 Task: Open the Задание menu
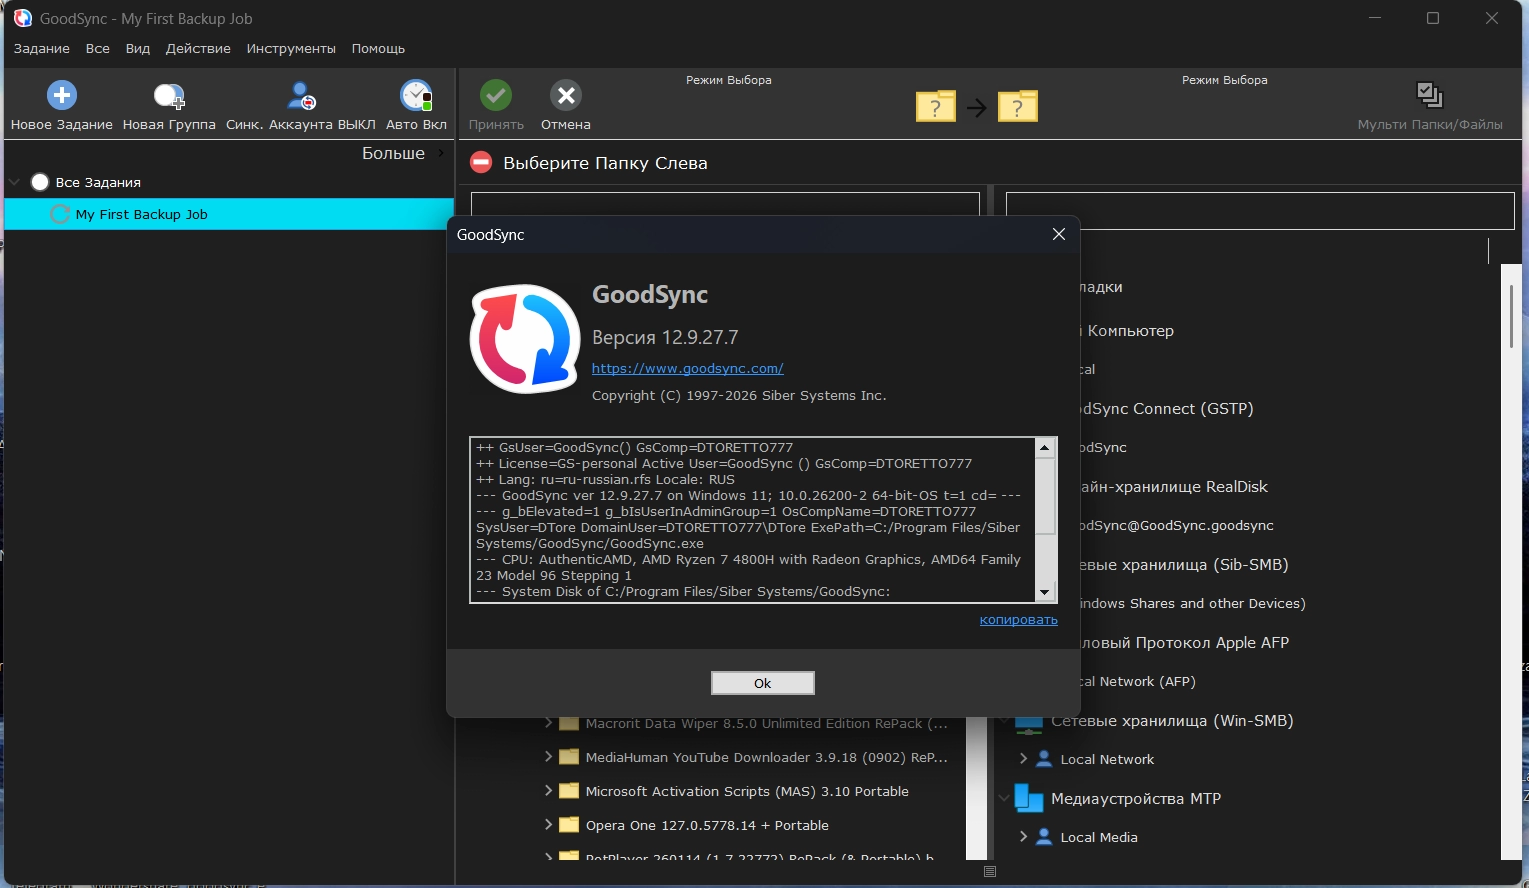42,48
